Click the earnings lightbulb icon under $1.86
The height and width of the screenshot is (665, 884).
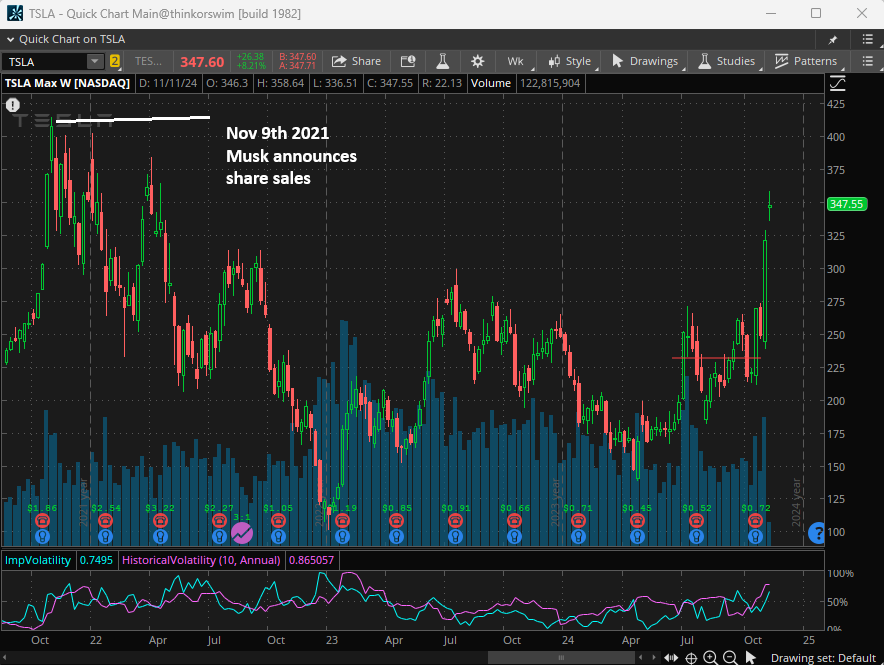coord(42,537)
